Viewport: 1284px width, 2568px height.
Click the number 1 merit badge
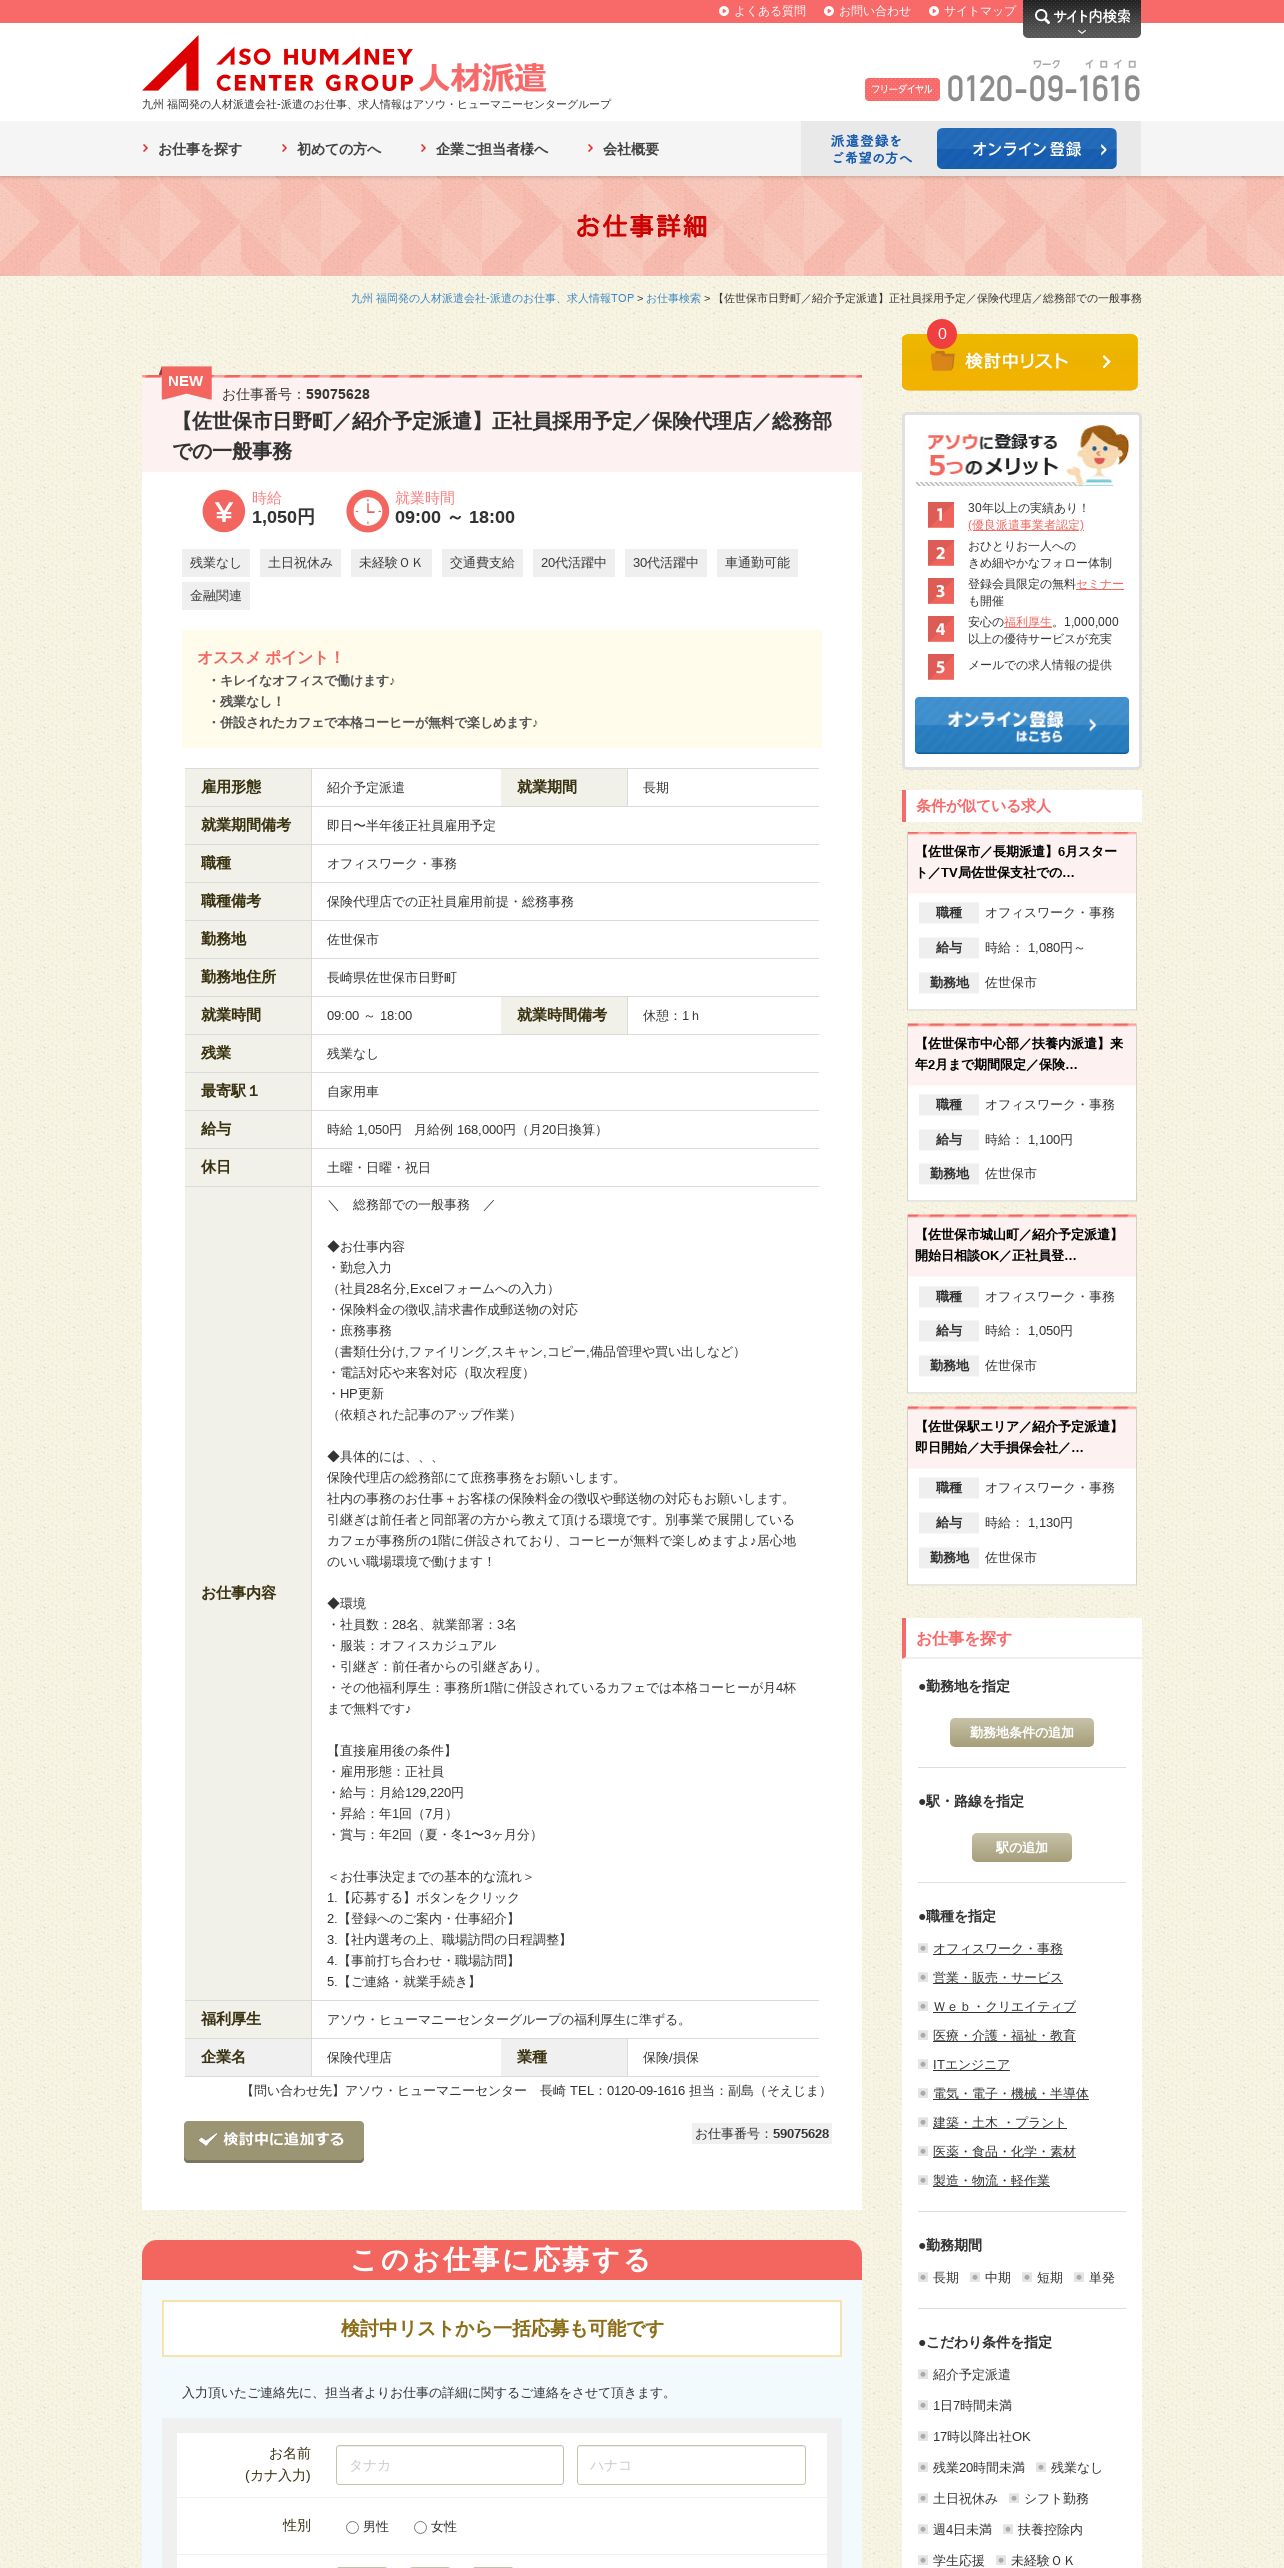[940, 515]
